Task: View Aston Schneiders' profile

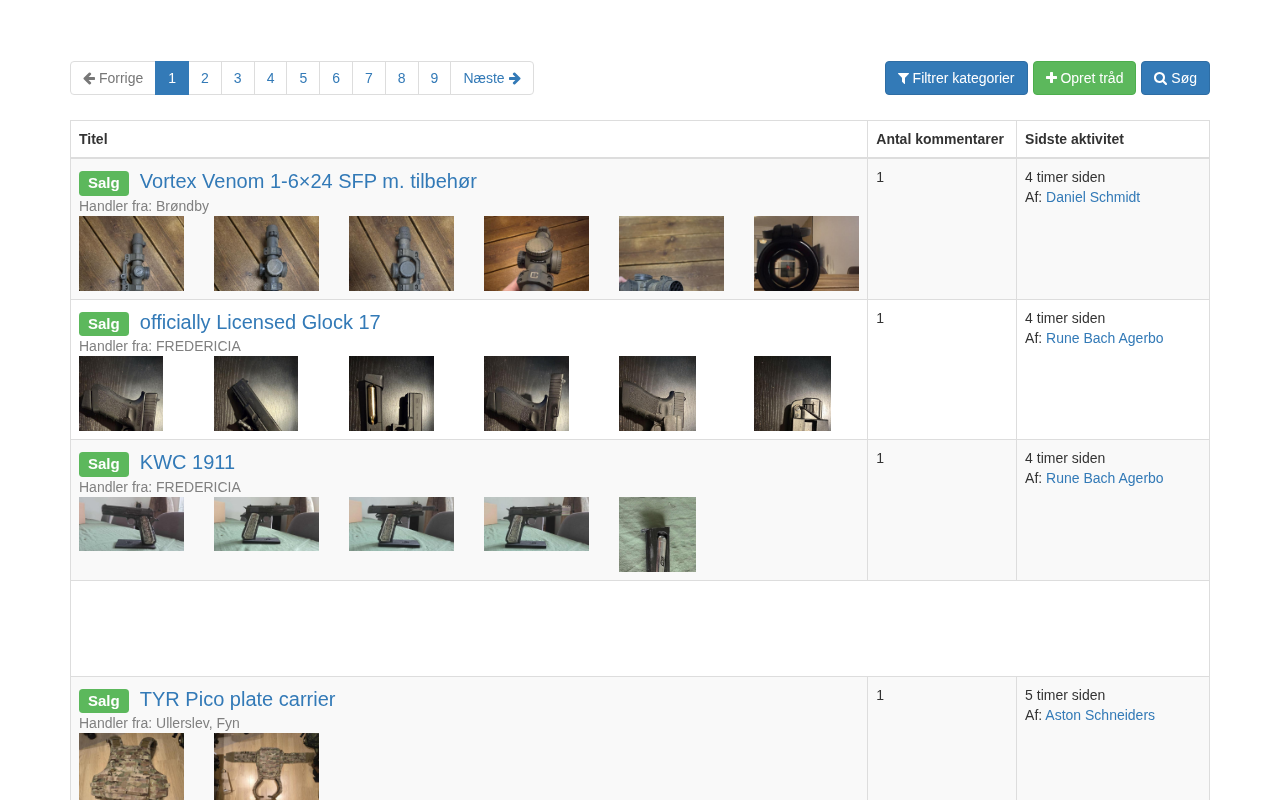Action: coord(1100,715)
